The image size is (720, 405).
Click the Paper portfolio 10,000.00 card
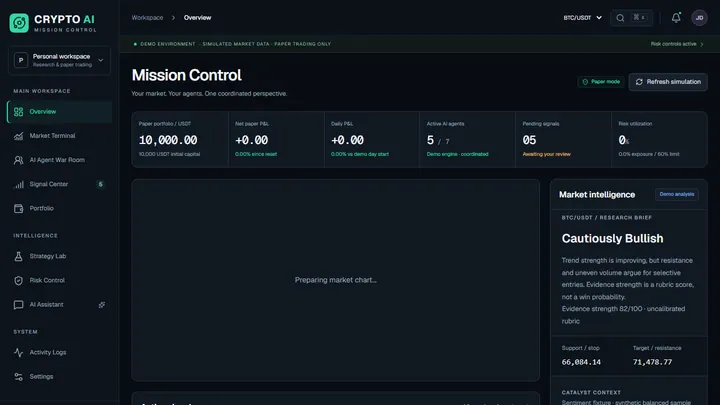pyautogui.click(x=180, y=140)
